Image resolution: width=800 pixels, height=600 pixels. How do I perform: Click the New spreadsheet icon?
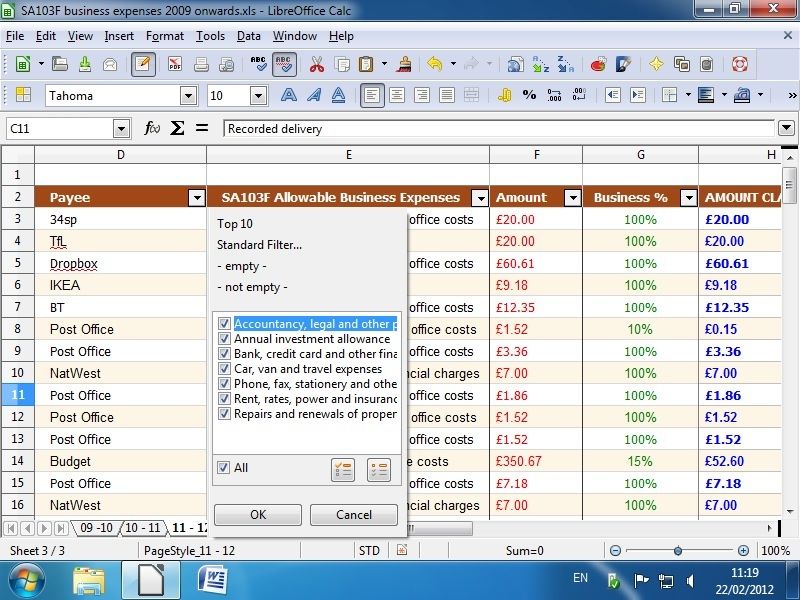(22, 64)
